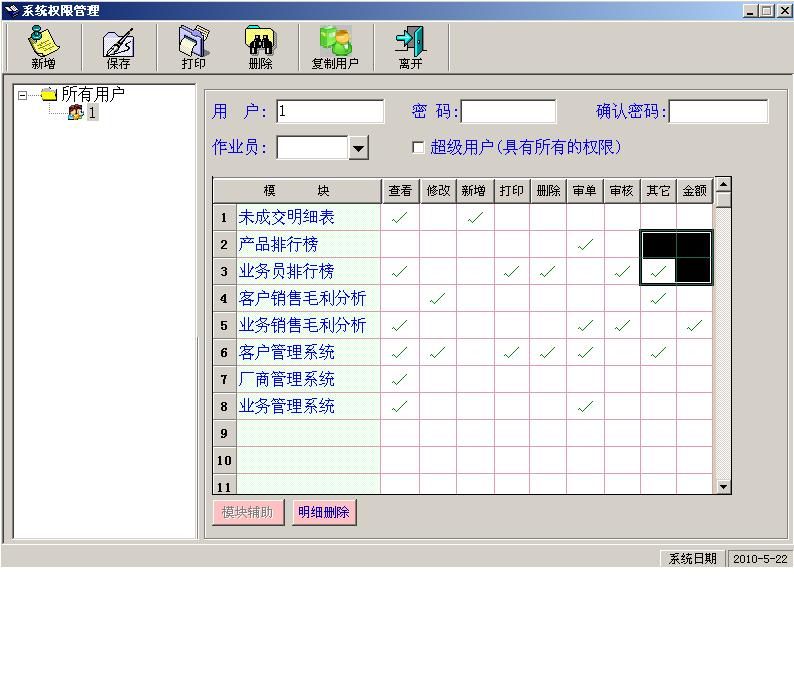Click the 其它 column header
This screenshot has width=794, height=683.
click(x=658, y=190)
